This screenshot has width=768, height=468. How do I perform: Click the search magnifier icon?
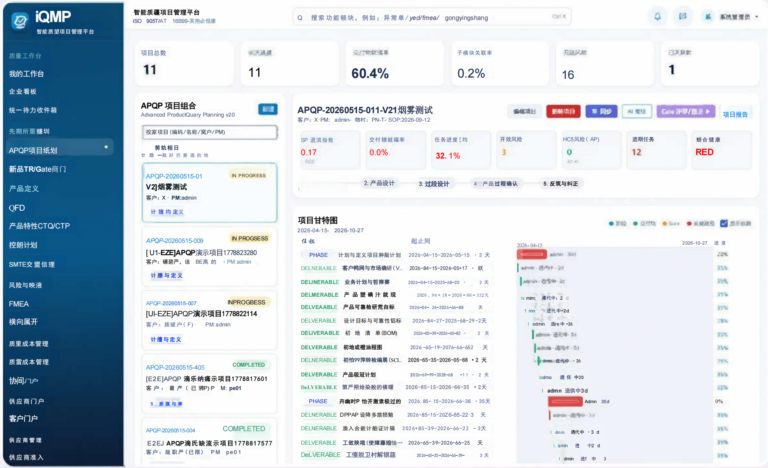[300, 18]
